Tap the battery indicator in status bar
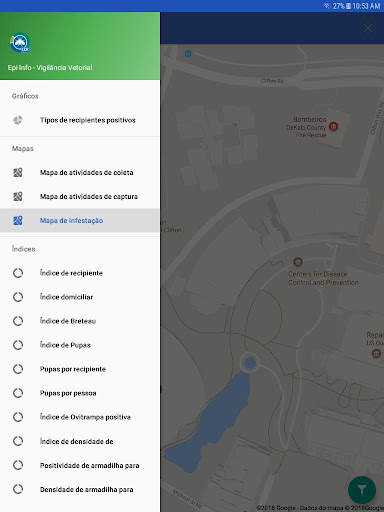Screen dimensions: 384x512 pos(348,6)
